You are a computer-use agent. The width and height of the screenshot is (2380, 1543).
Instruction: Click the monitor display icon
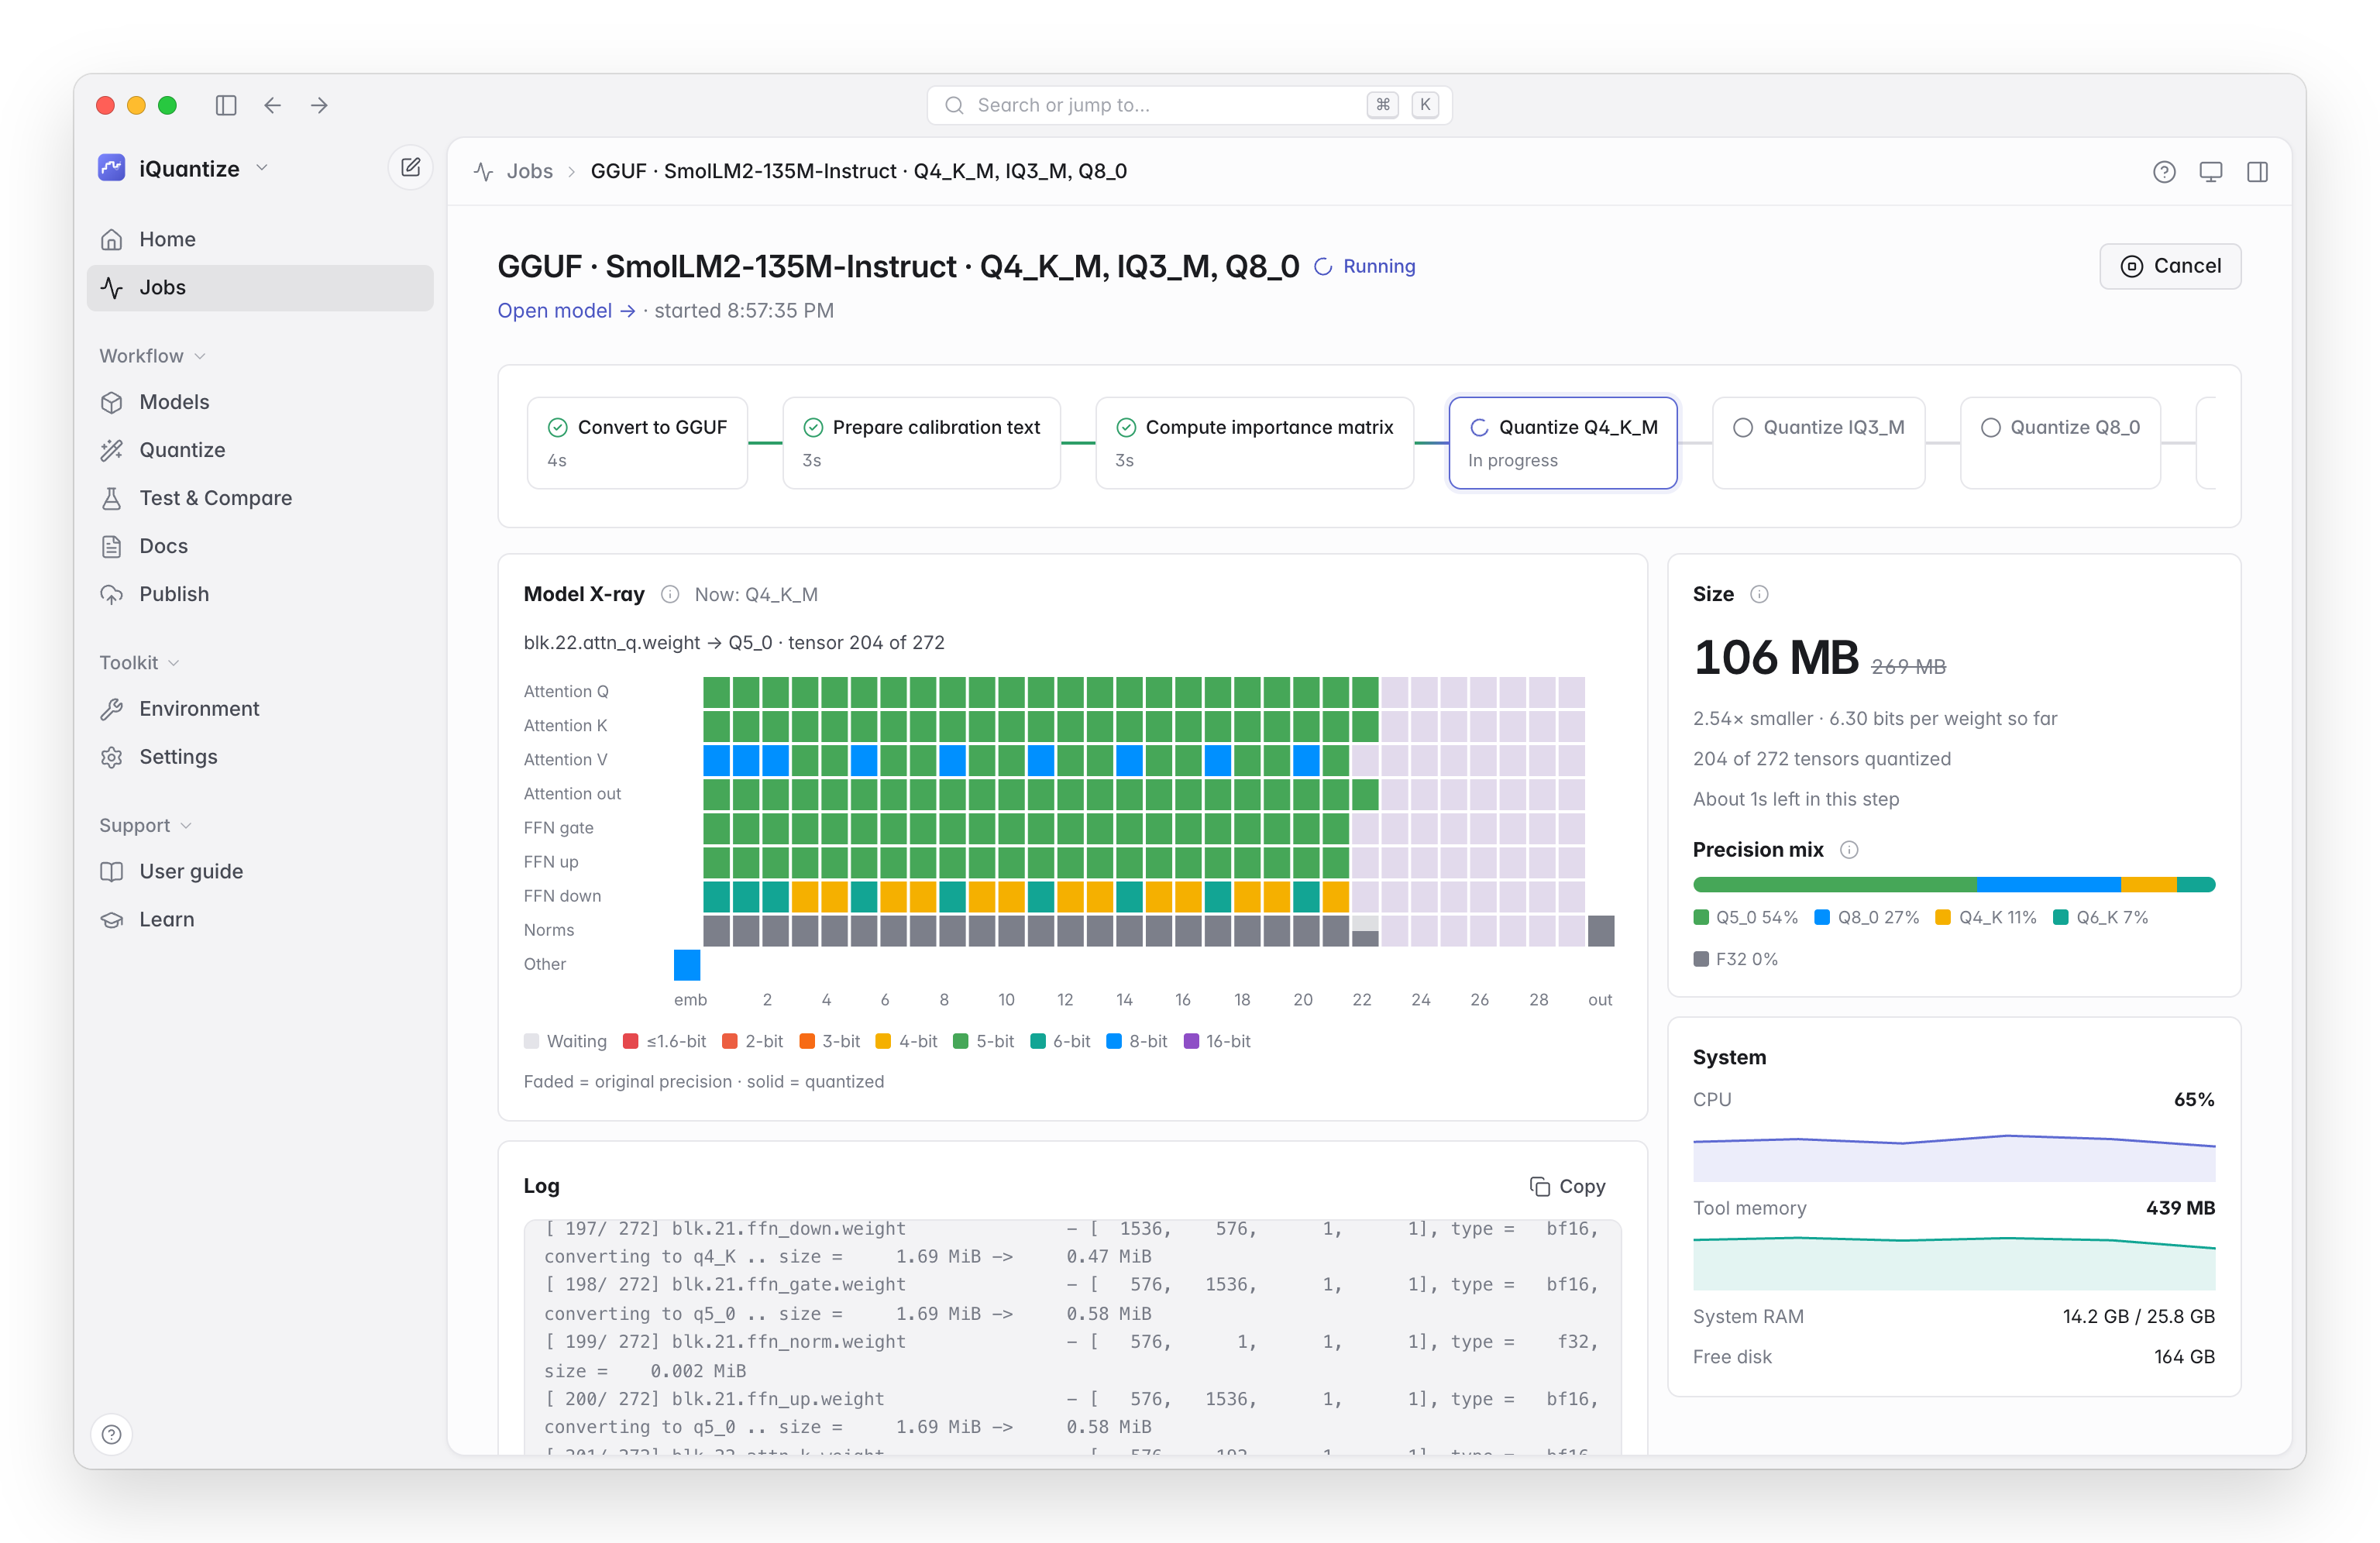(2211, 172)
